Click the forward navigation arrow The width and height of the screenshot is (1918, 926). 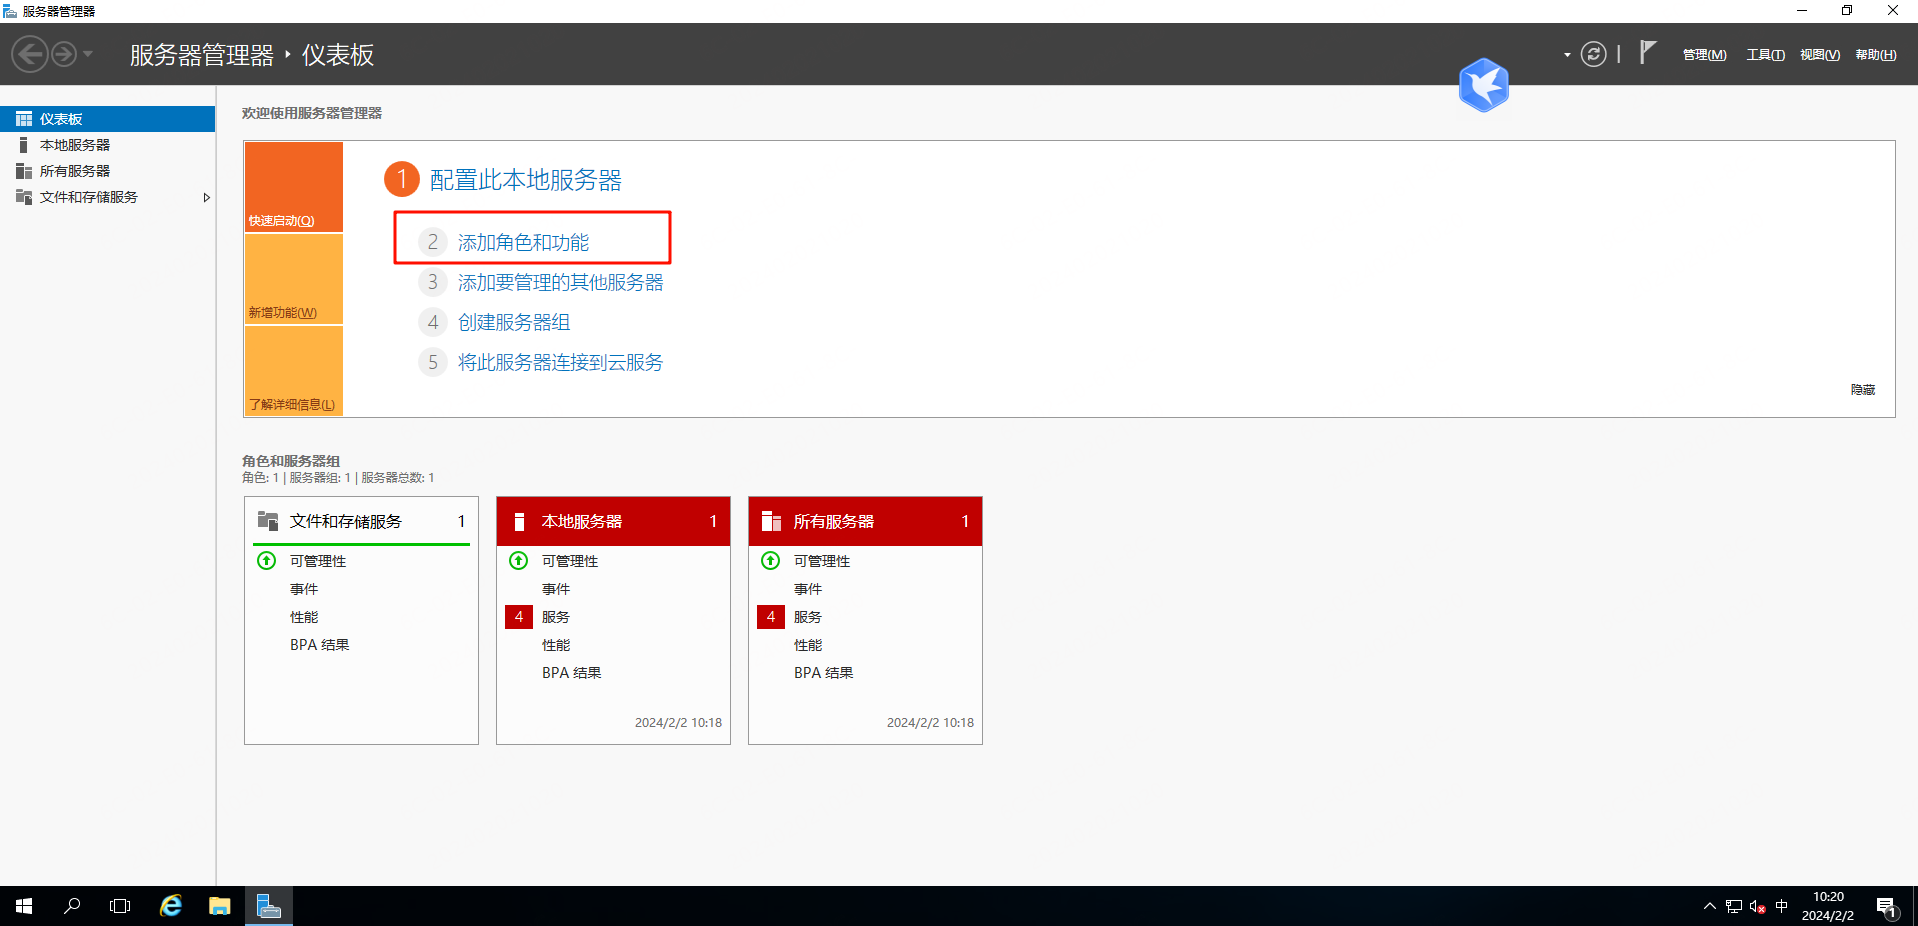(x=64, y=54)
